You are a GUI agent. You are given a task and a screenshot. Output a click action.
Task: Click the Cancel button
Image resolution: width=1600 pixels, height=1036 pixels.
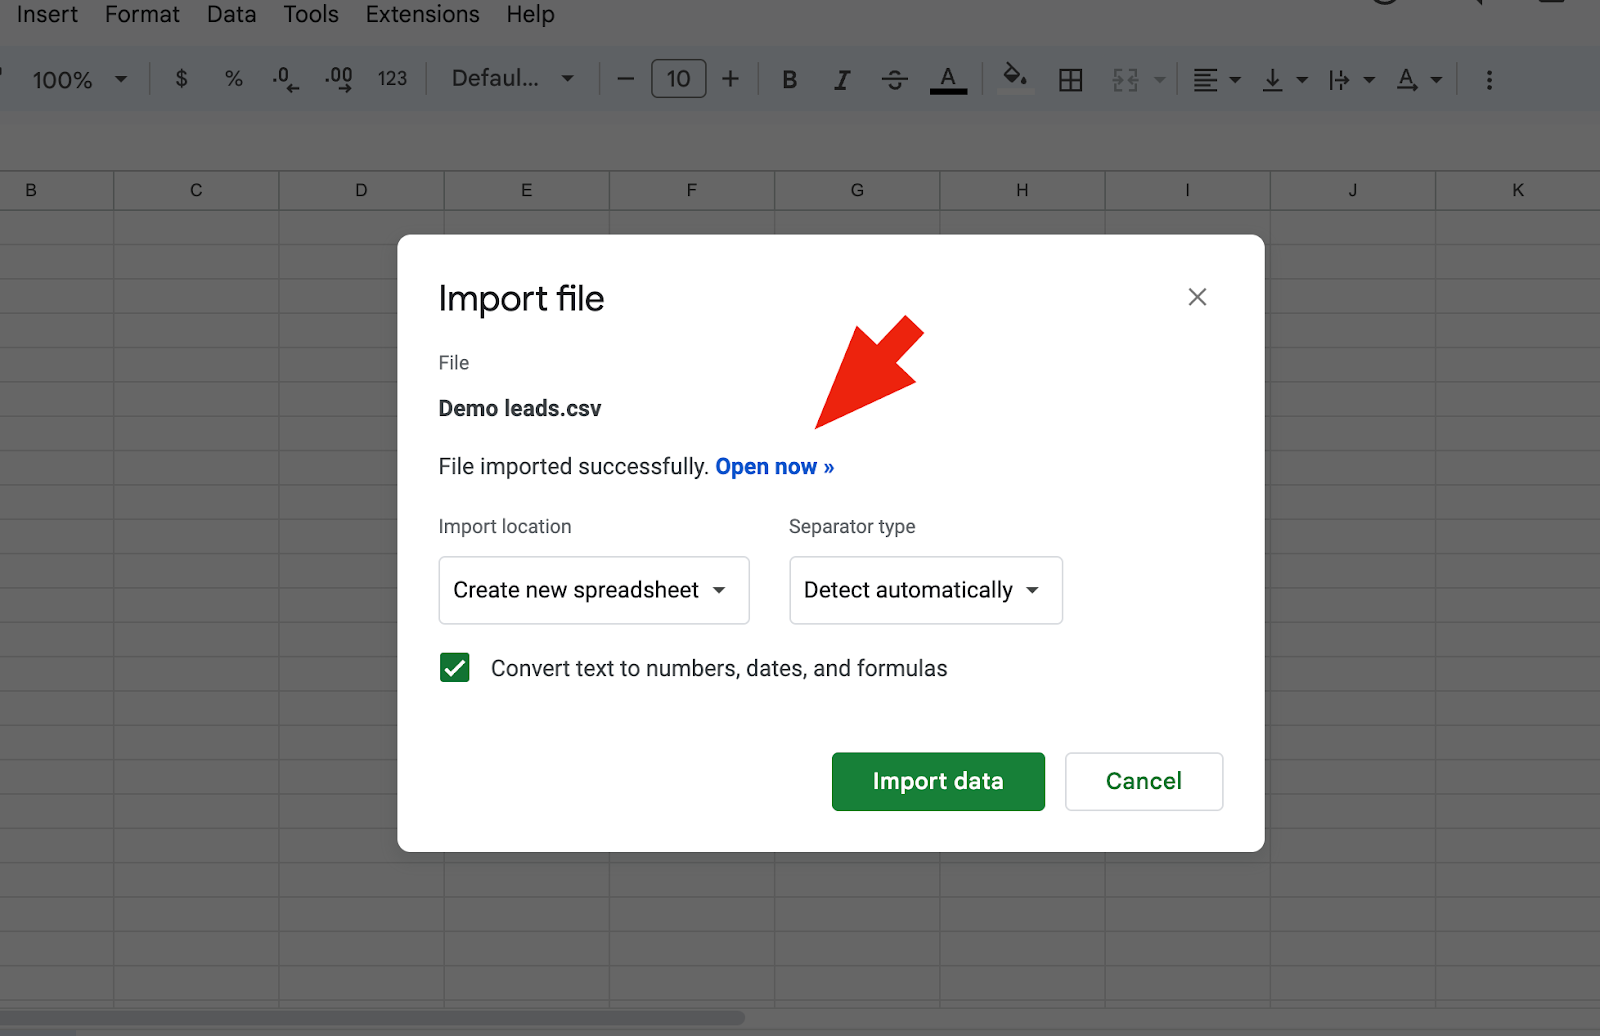point(1144,781)
